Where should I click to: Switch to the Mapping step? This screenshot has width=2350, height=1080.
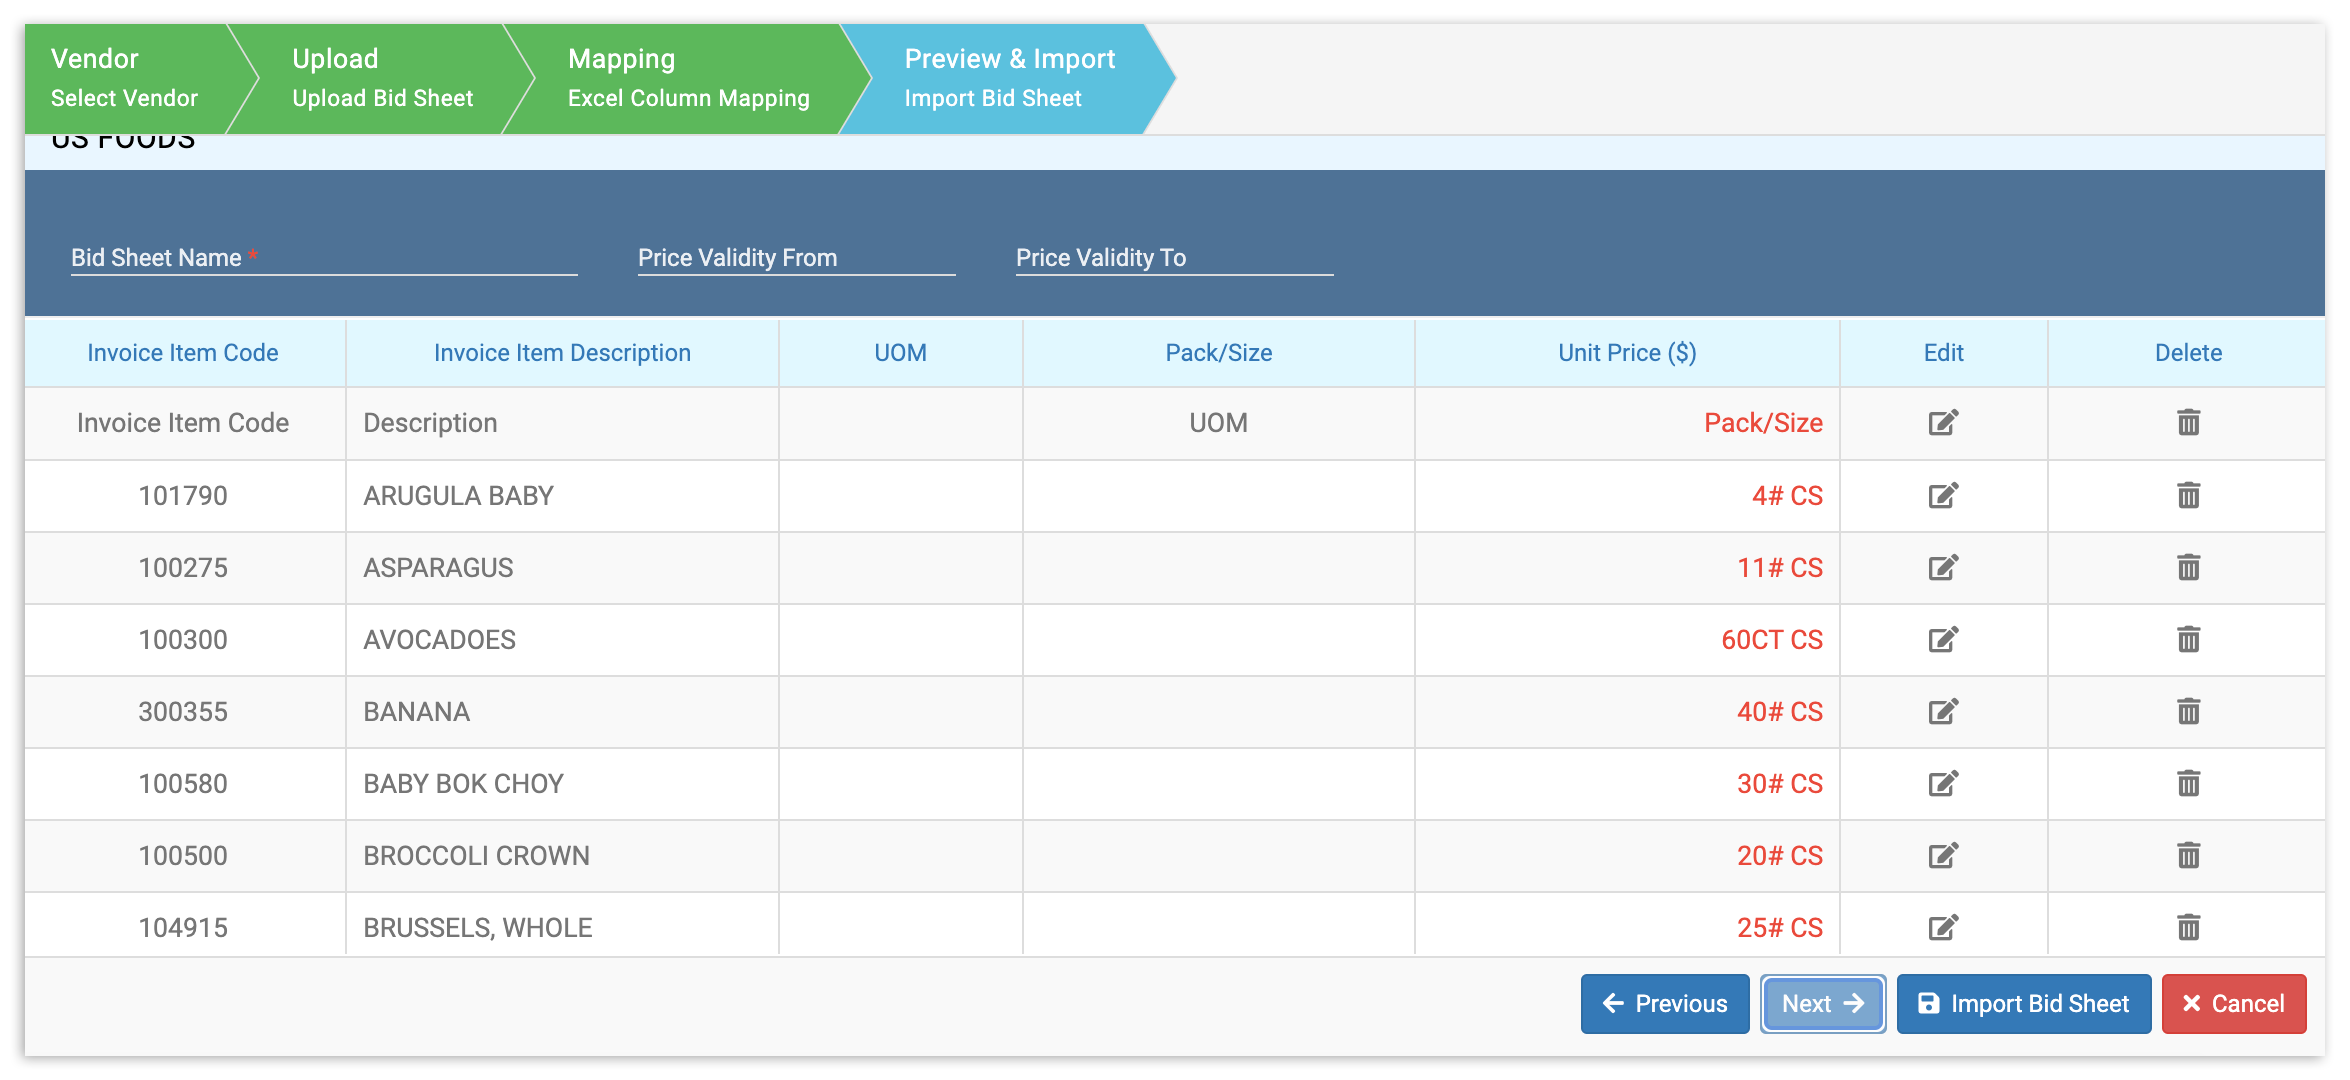(688, 78)
